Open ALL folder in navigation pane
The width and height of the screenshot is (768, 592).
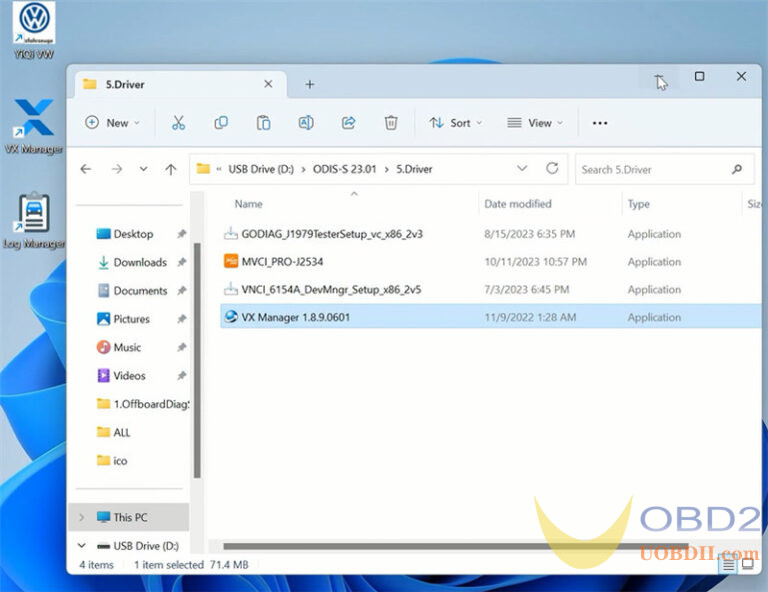pos(121,432)
